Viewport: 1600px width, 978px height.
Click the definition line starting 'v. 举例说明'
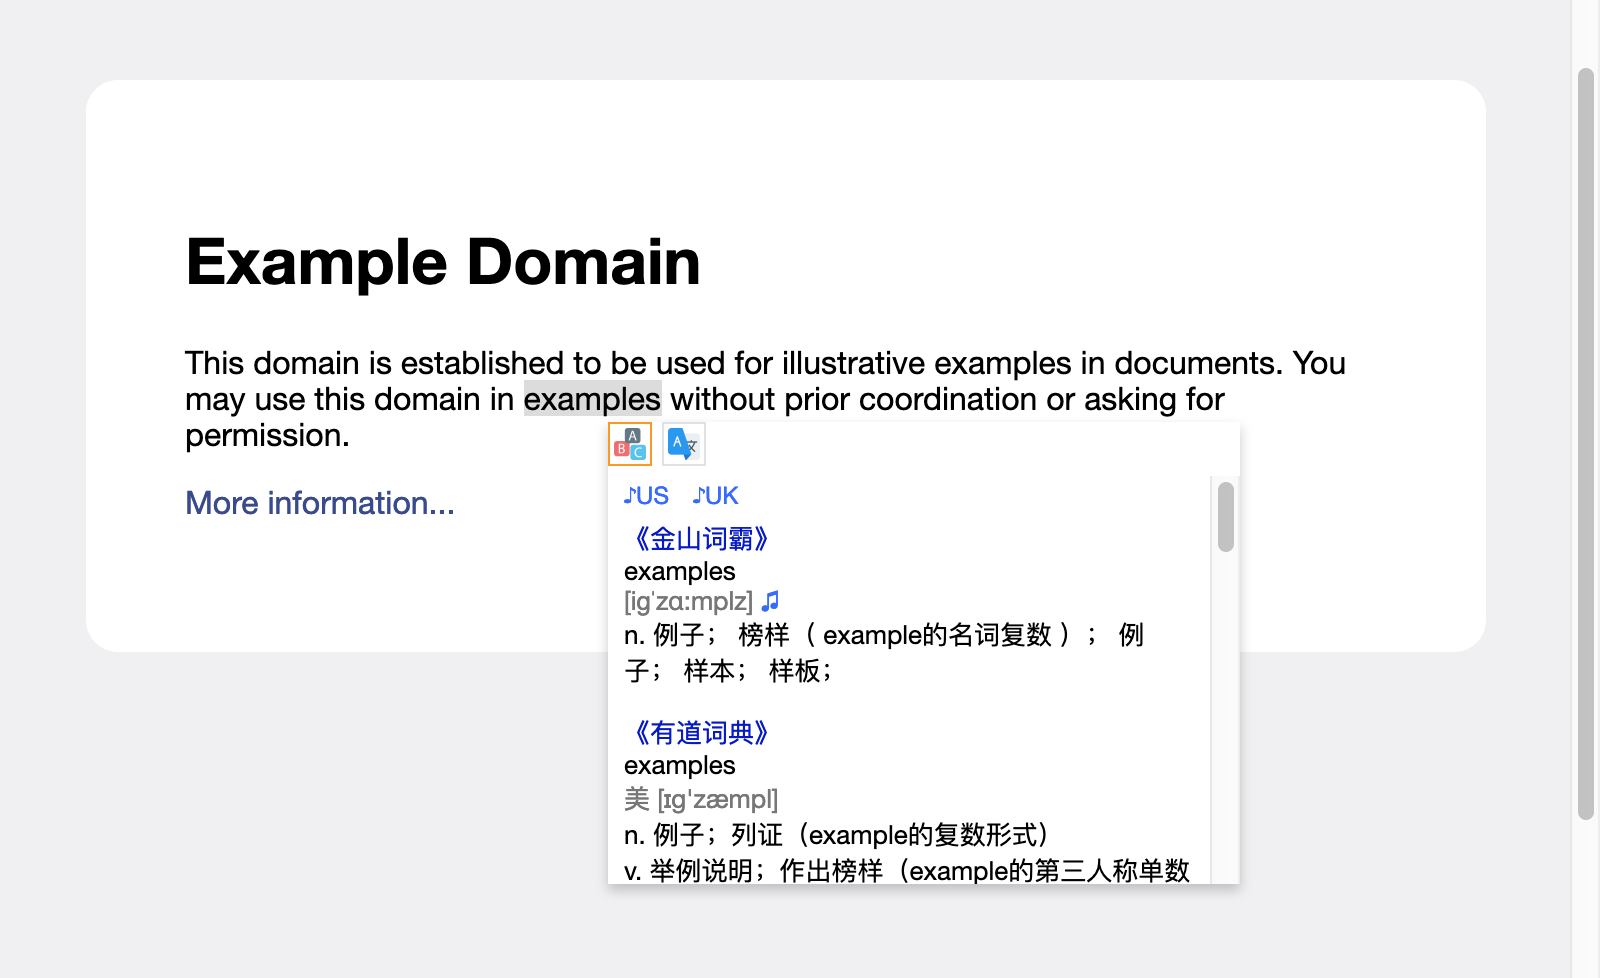(x=907, y=871)
